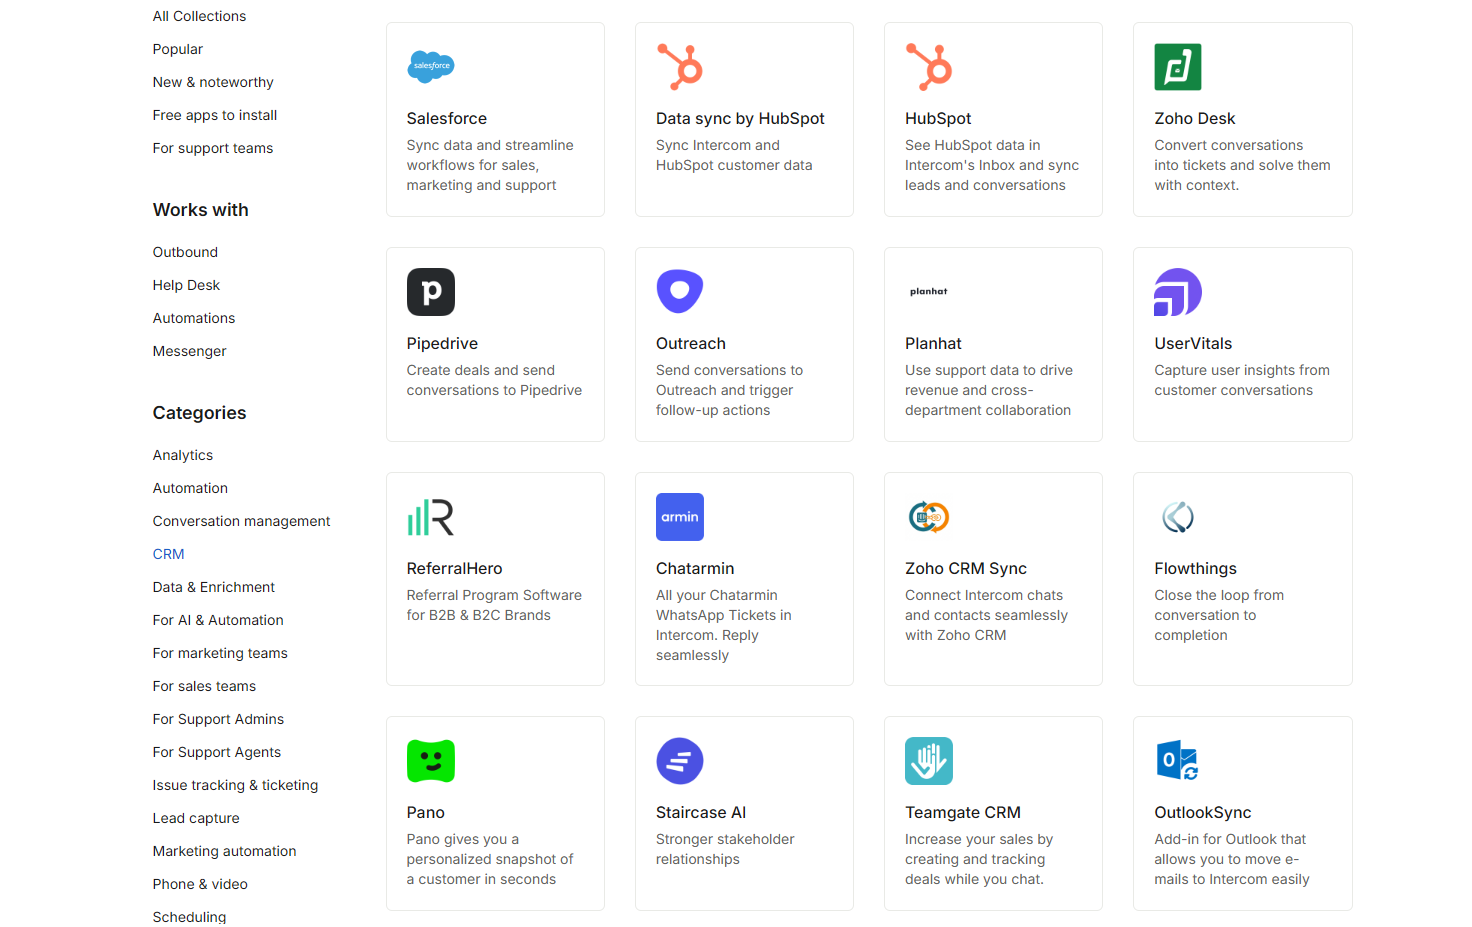This screenshot has height=927, width=1472.
Task: Open For AI & Automation category
Action: [218, 620]
